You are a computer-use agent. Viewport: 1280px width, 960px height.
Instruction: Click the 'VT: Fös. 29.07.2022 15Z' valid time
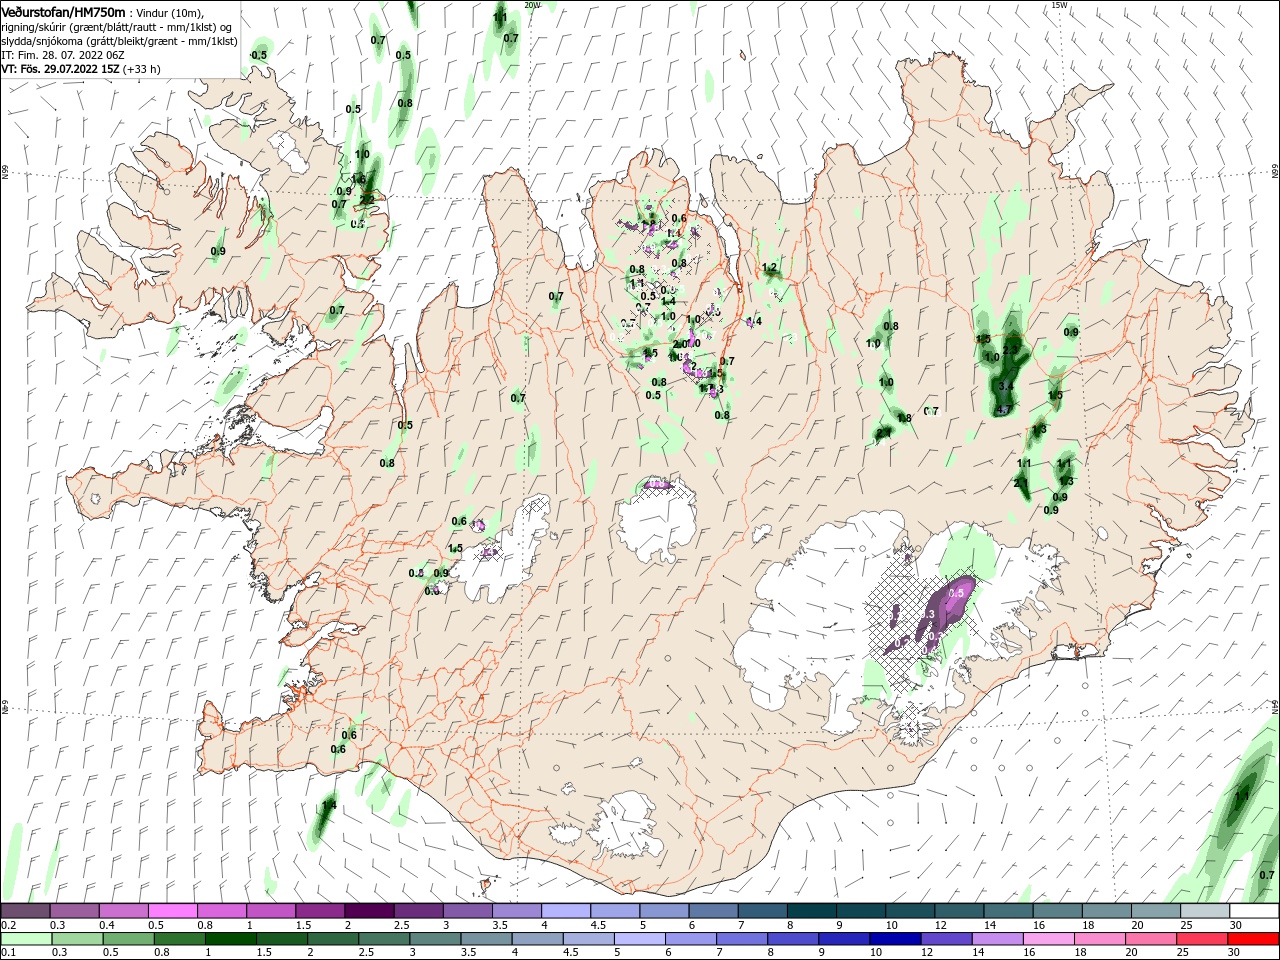(61, 70)
